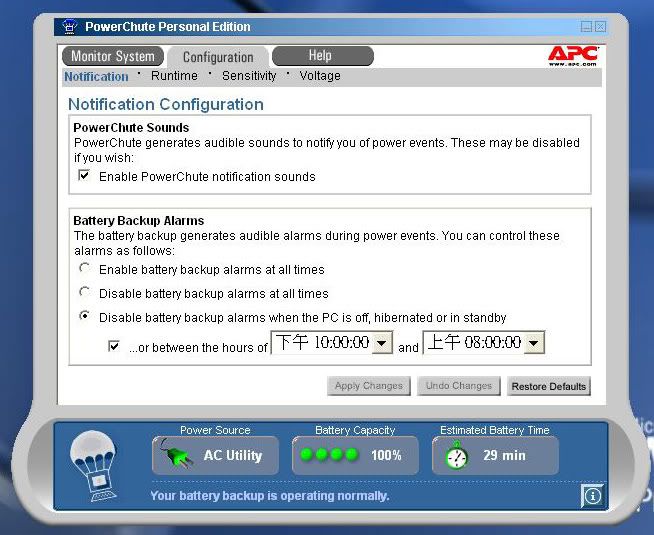Select Disable battery backup alarms at all times
654x535 pixels.
click(85, 292)
